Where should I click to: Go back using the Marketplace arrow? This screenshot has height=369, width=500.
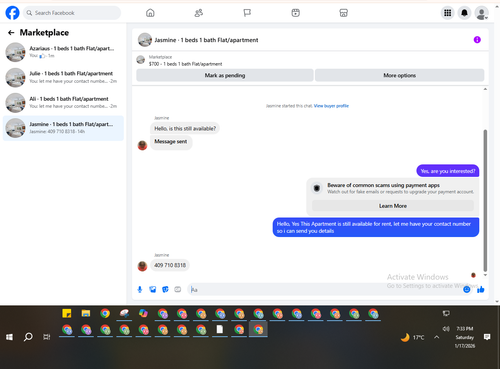pos(11,32)
